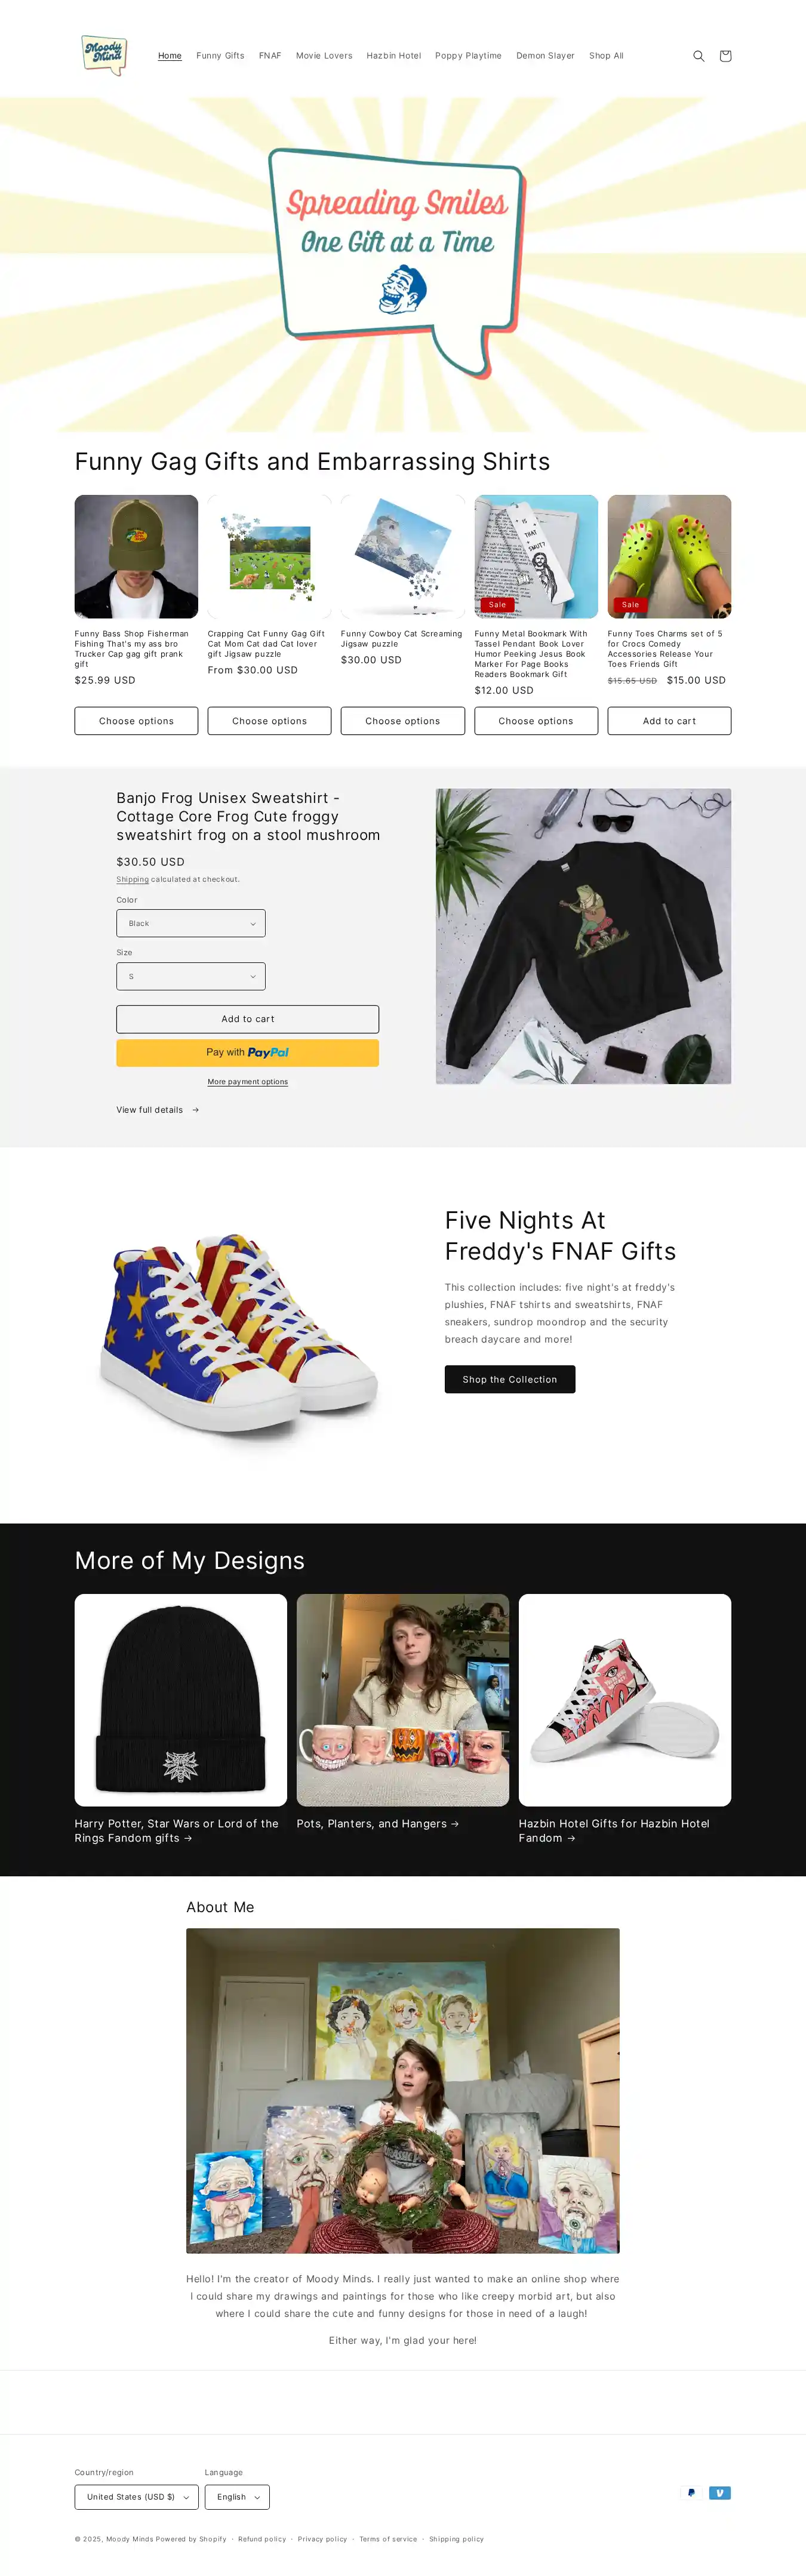This screenshot has height=2576, width=806.
Task: Expand the Country/region selector United States
Action: coord(137,2496)
